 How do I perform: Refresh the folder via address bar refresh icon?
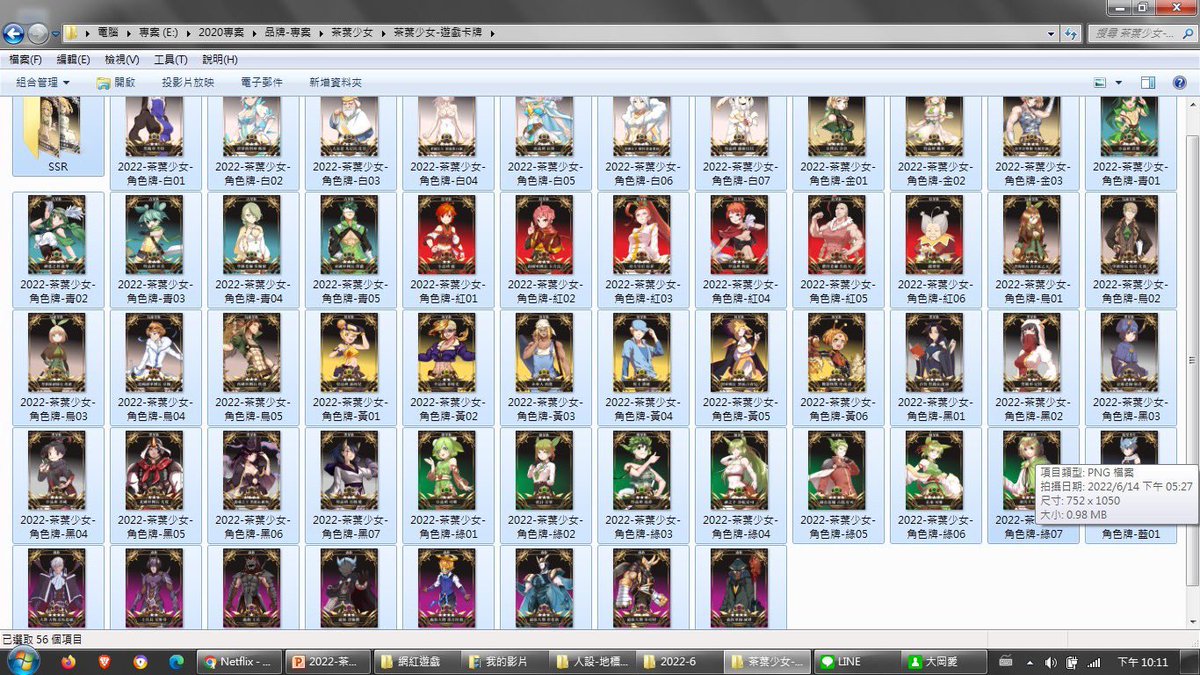click(1071, 33)
